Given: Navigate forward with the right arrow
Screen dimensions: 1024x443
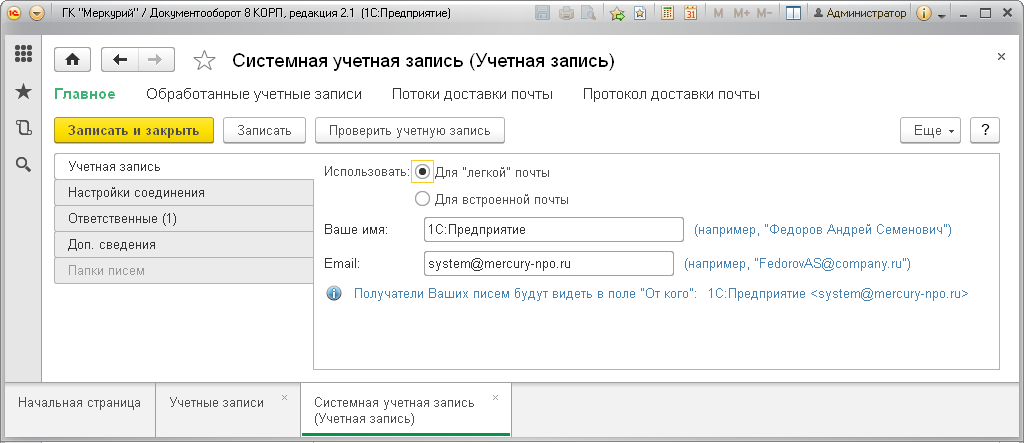Looking at the screenshot, I should pyautogui.click(x=155, y=59).
